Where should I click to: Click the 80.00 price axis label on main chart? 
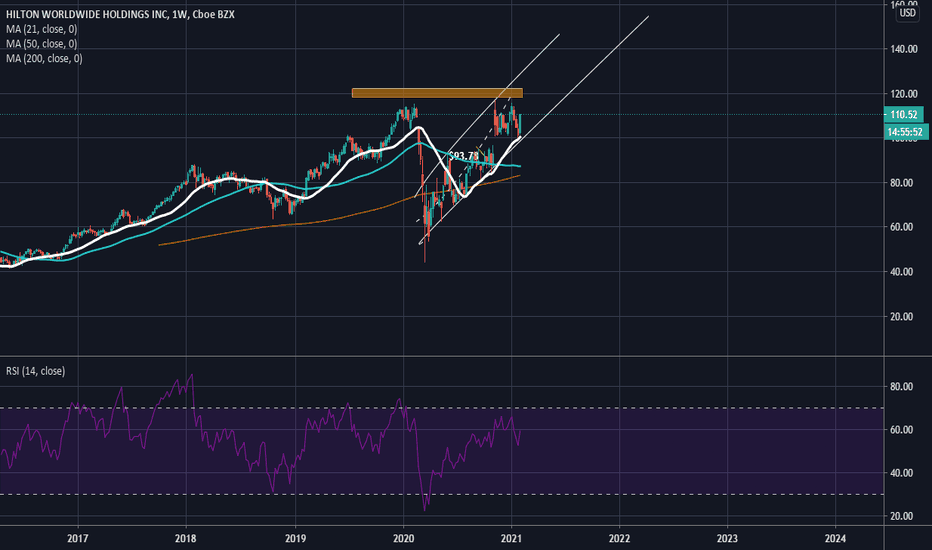pyautogui.click(x=901, y=183)
